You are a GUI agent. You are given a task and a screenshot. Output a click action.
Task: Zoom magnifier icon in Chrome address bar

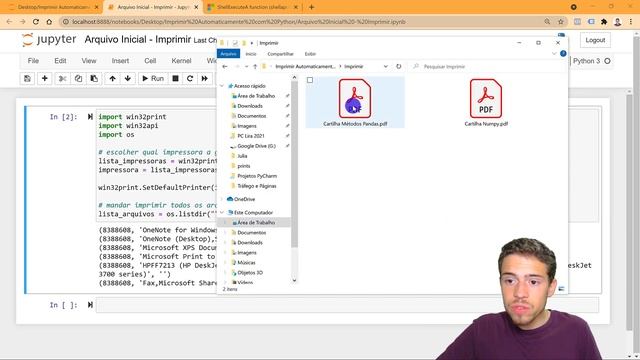point(547,22)
